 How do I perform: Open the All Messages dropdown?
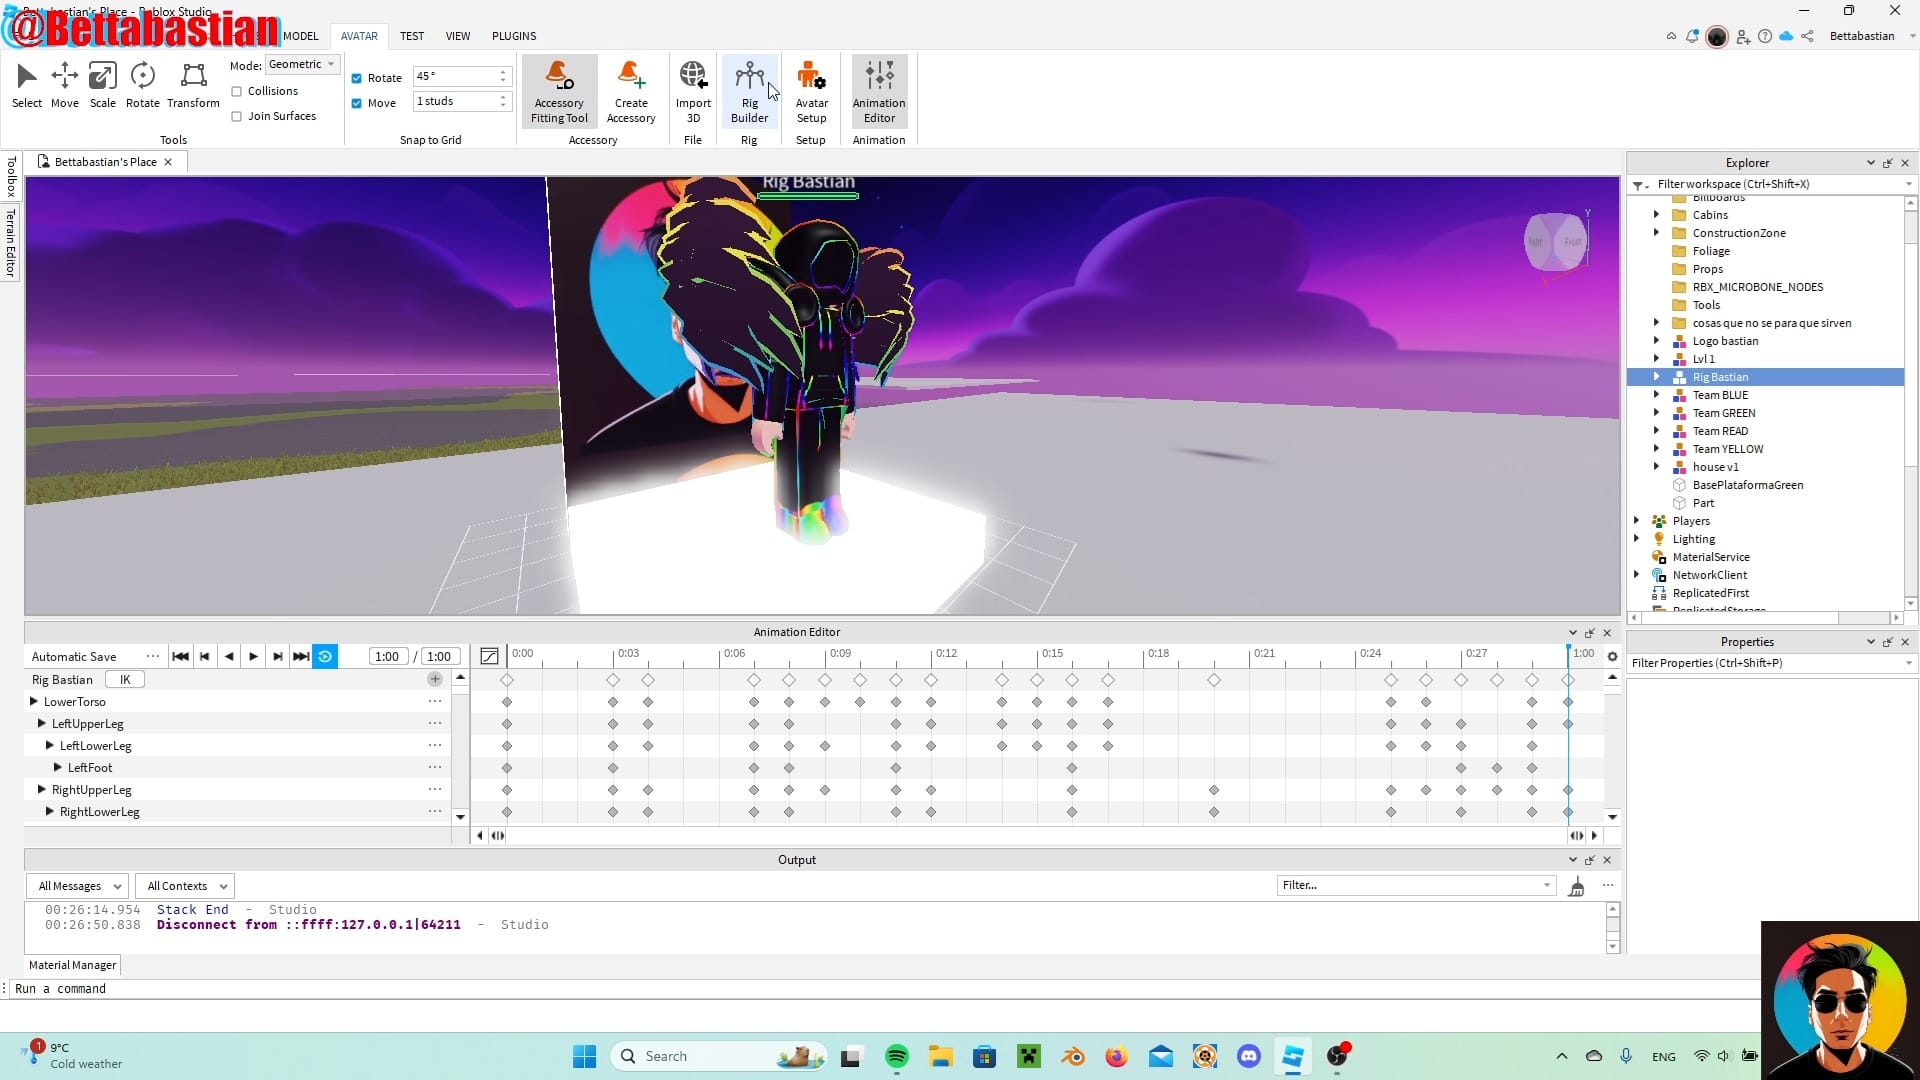point(79,886)
